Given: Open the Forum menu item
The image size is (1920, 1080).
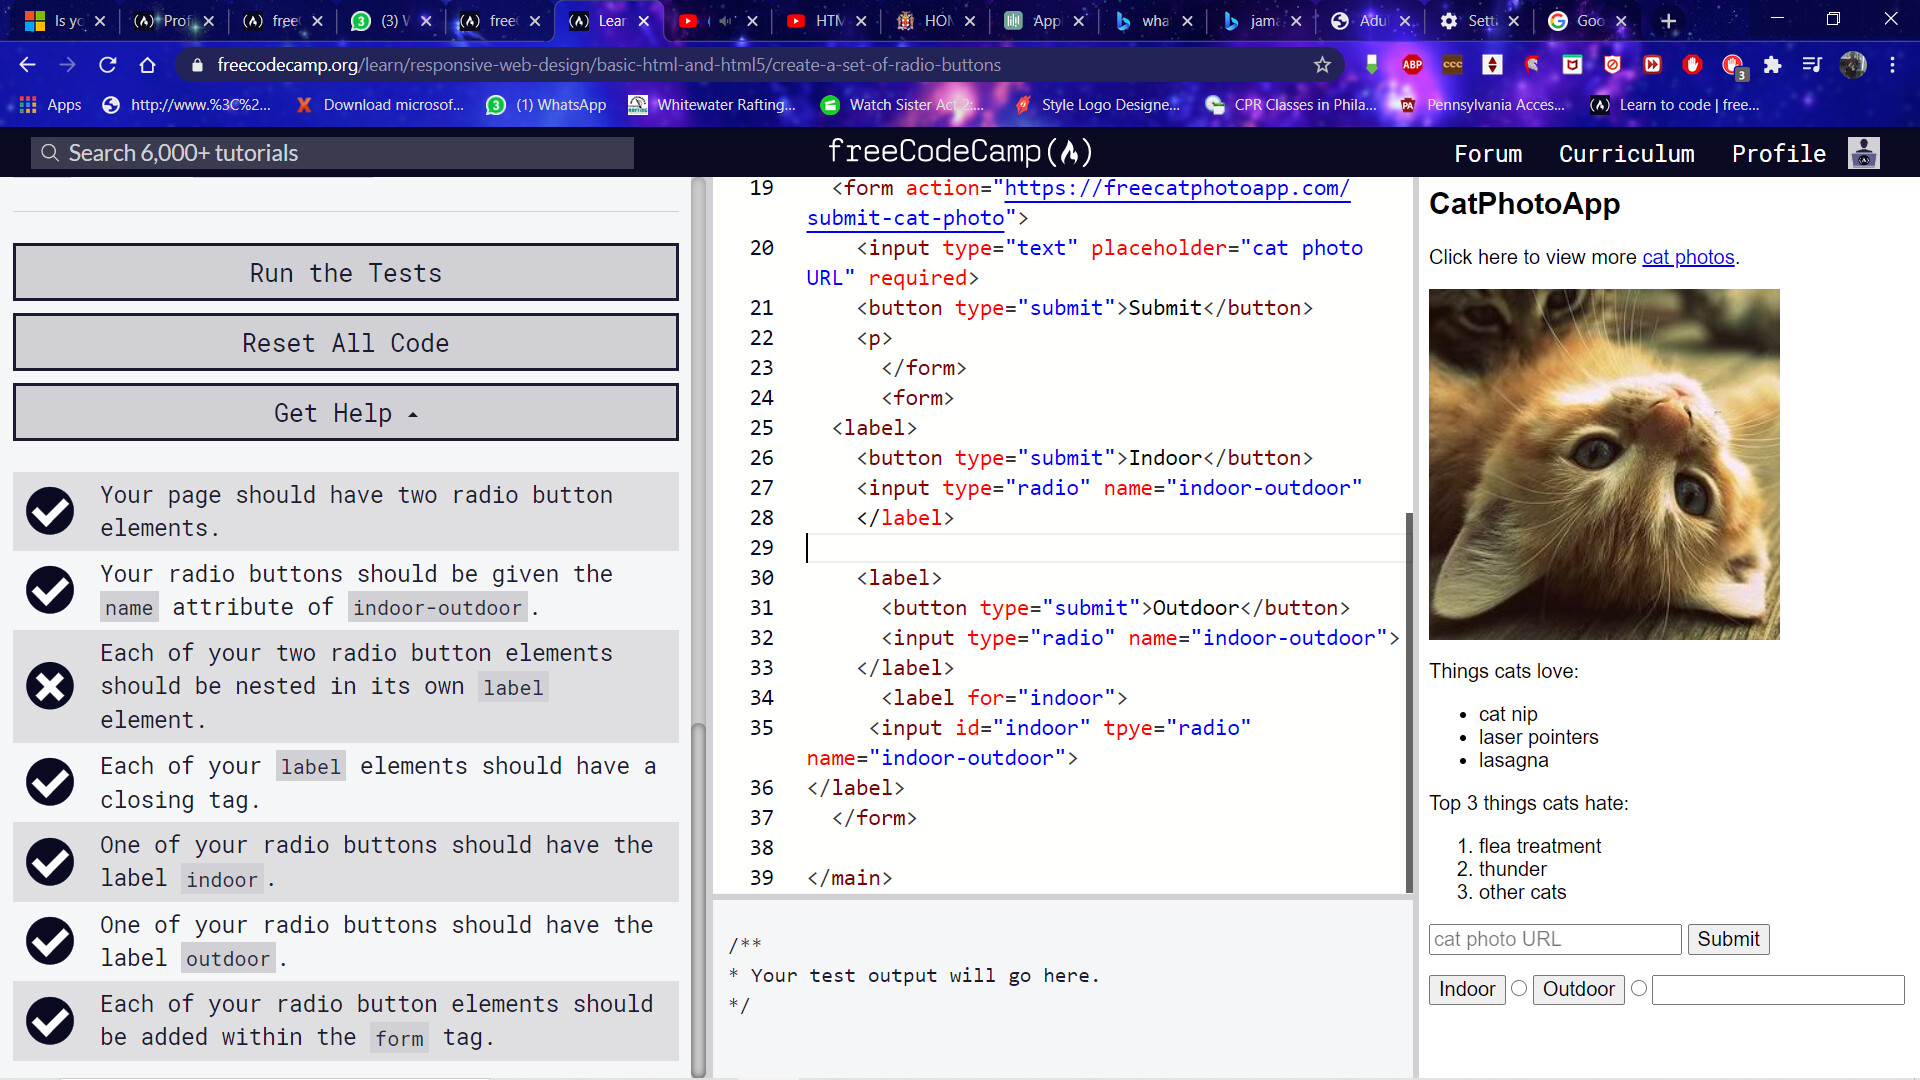Looking at the screenshot, I should pos(1488,154).
